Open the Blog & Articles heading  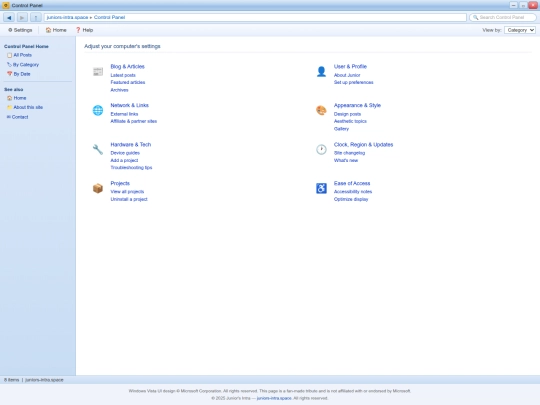coord(127,66)
